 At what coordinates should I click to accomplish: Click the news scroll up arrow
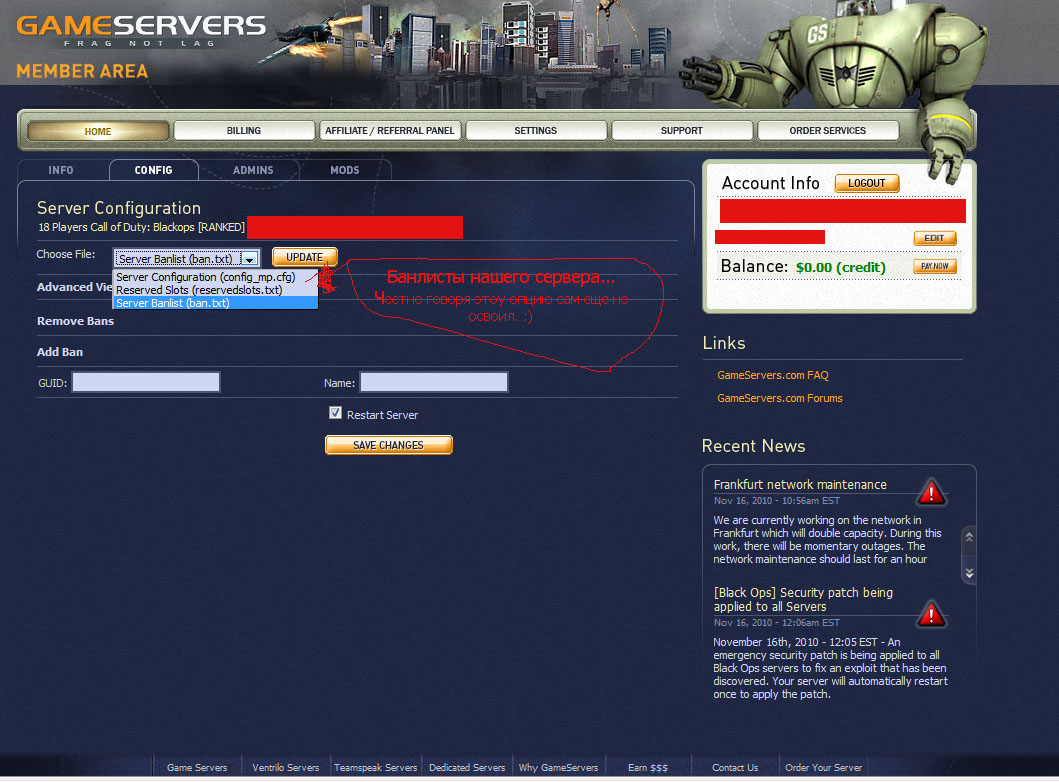(x=969, y=537)
